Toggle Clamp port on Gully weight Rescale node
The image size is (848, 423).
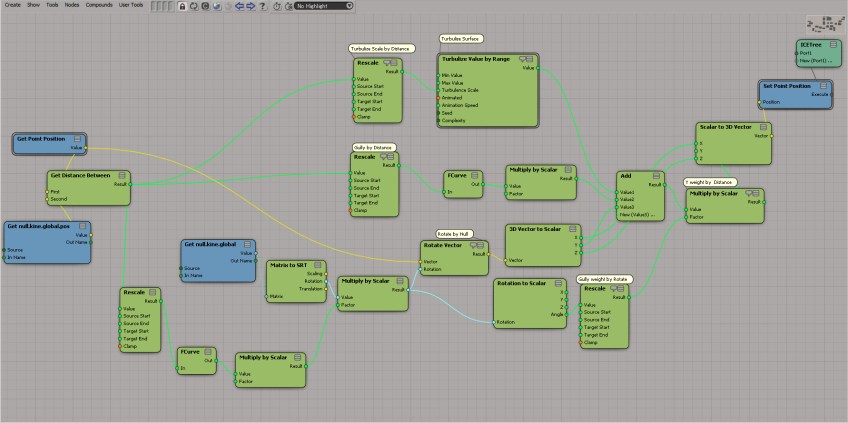[x=582, y=343]
